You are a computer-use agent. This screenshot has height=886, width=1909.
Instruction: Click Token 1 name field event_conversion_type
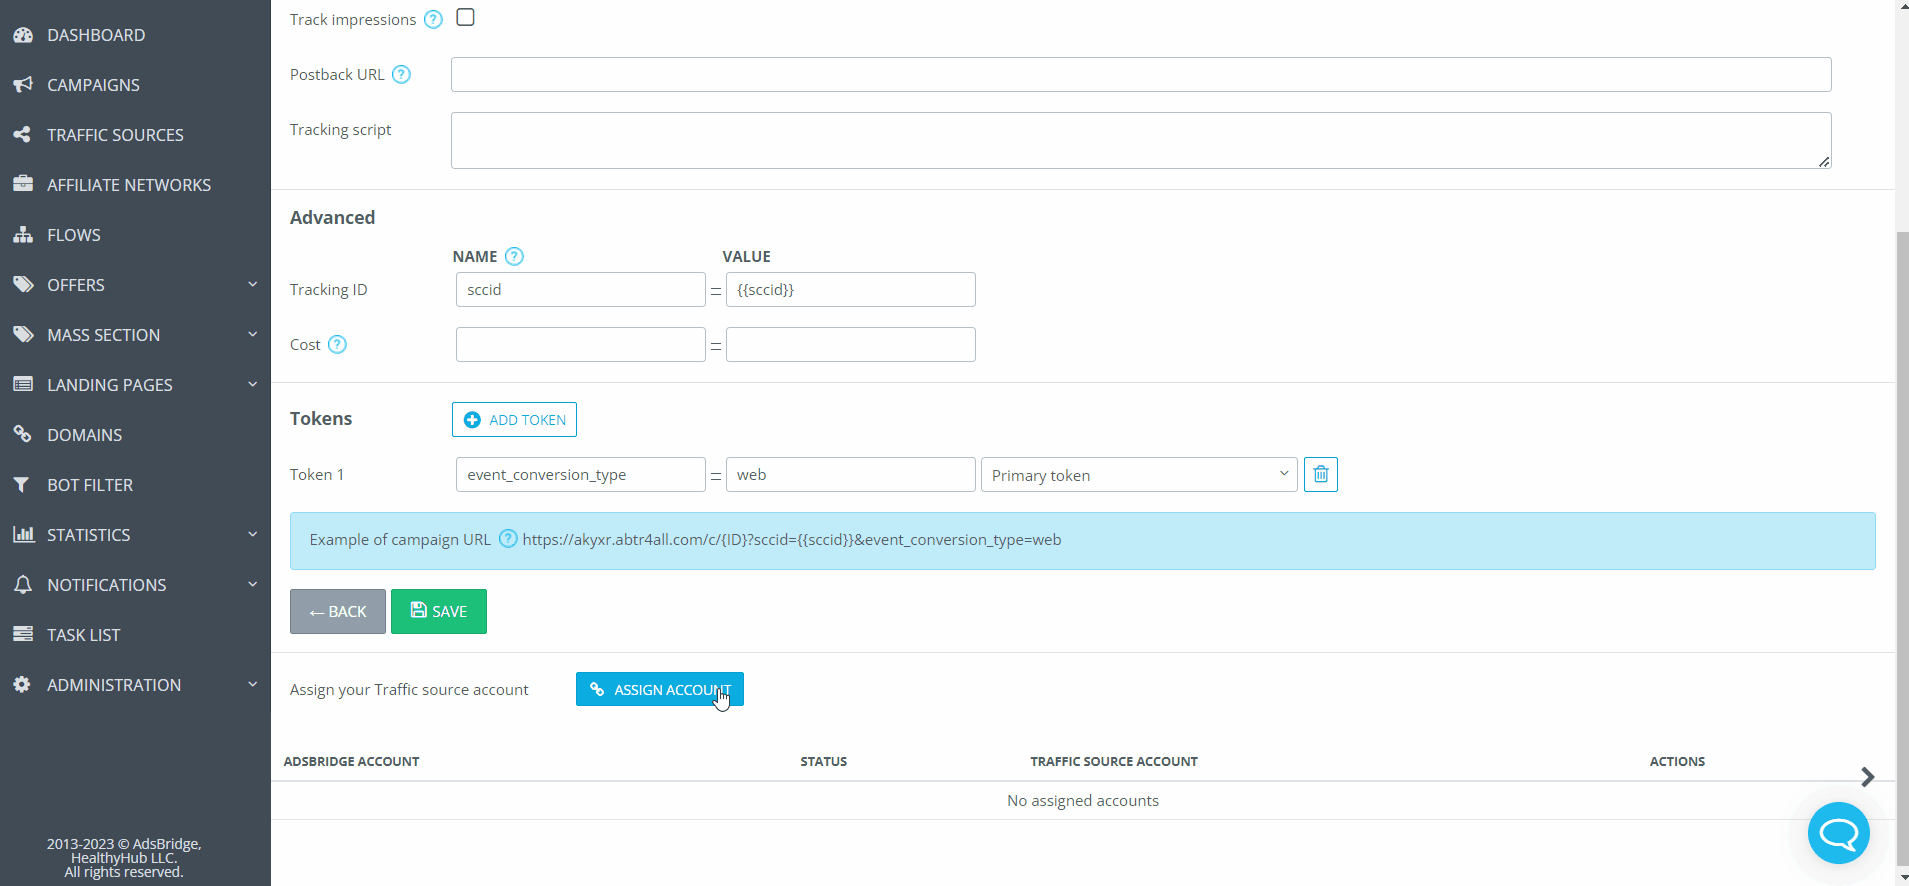coord(581,474)
